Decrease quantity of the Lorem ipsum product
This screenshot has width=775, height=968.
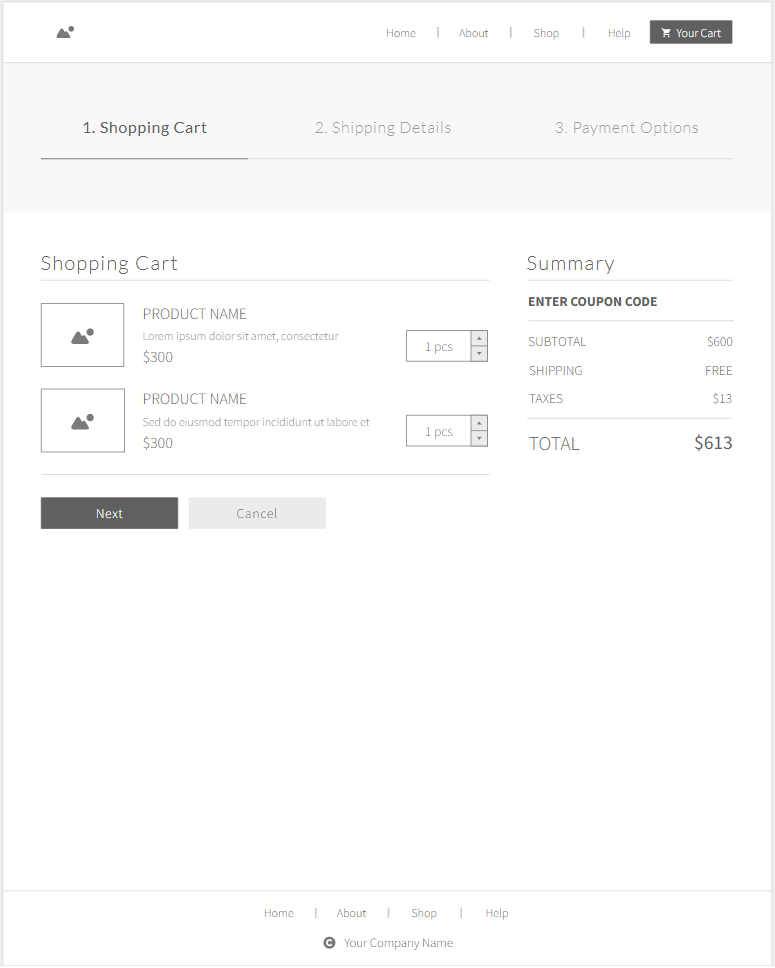click(479, 354)
